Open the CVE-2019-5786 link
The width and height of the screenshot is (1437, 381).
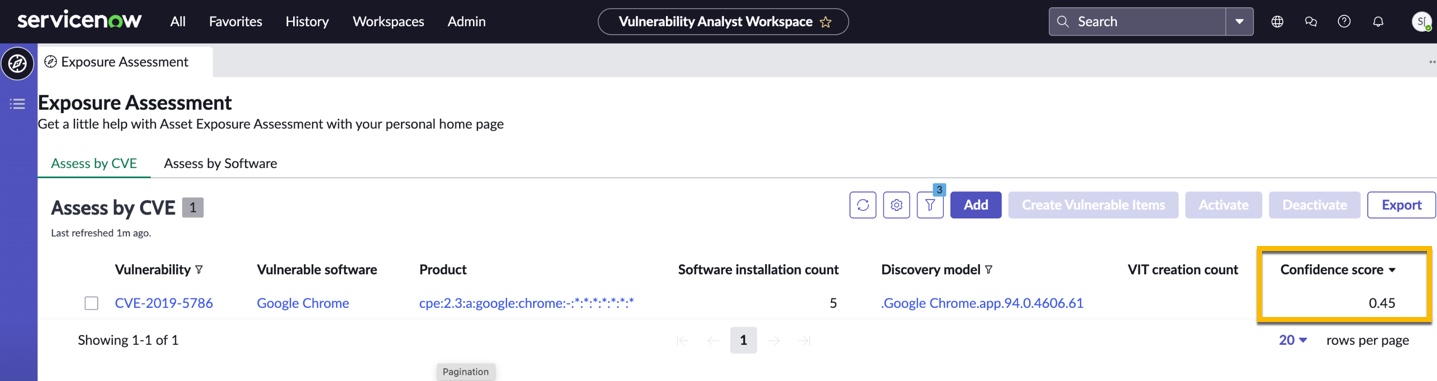(164, 303)
